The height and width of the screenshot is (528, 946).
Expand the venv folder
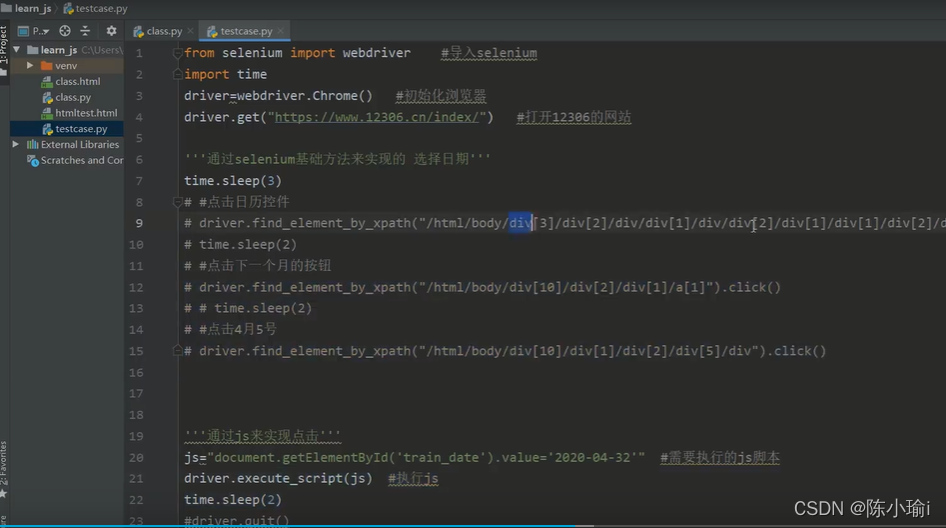[x=30, y=65]
